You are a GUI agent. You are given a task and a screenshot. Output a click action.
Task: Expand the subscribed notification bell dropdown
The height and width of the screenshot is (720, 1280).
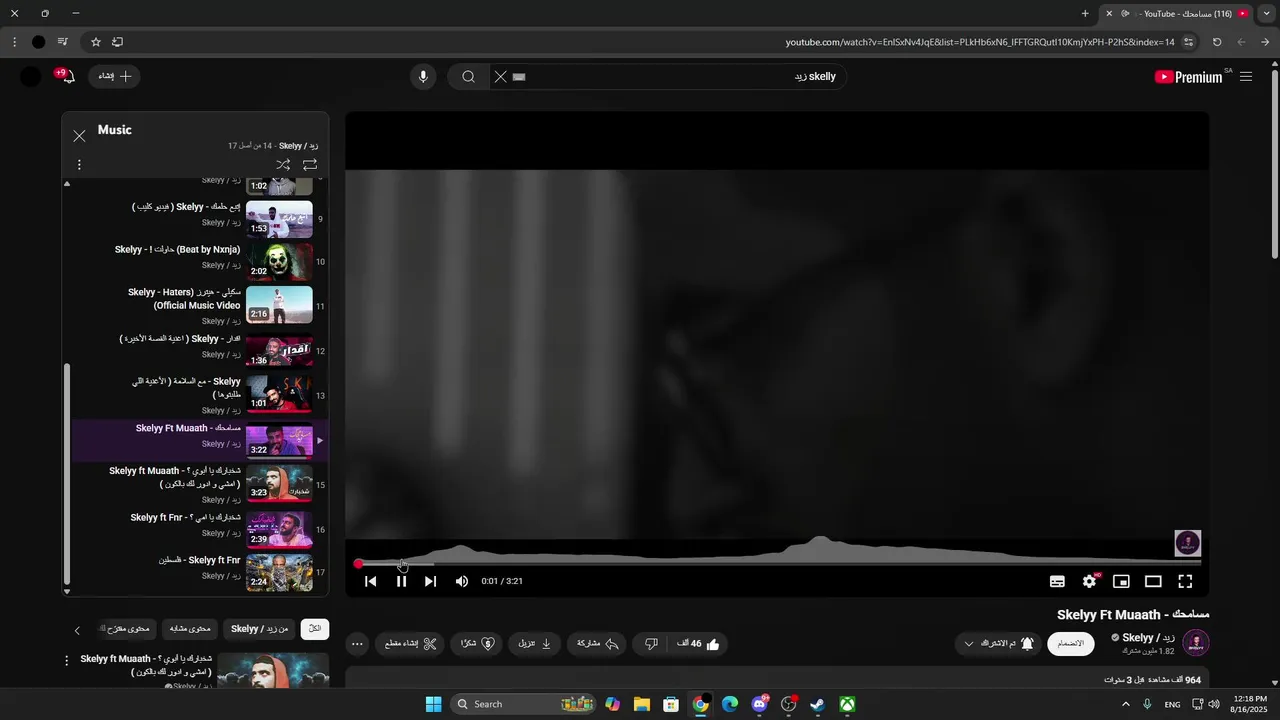tap(996, 644)
